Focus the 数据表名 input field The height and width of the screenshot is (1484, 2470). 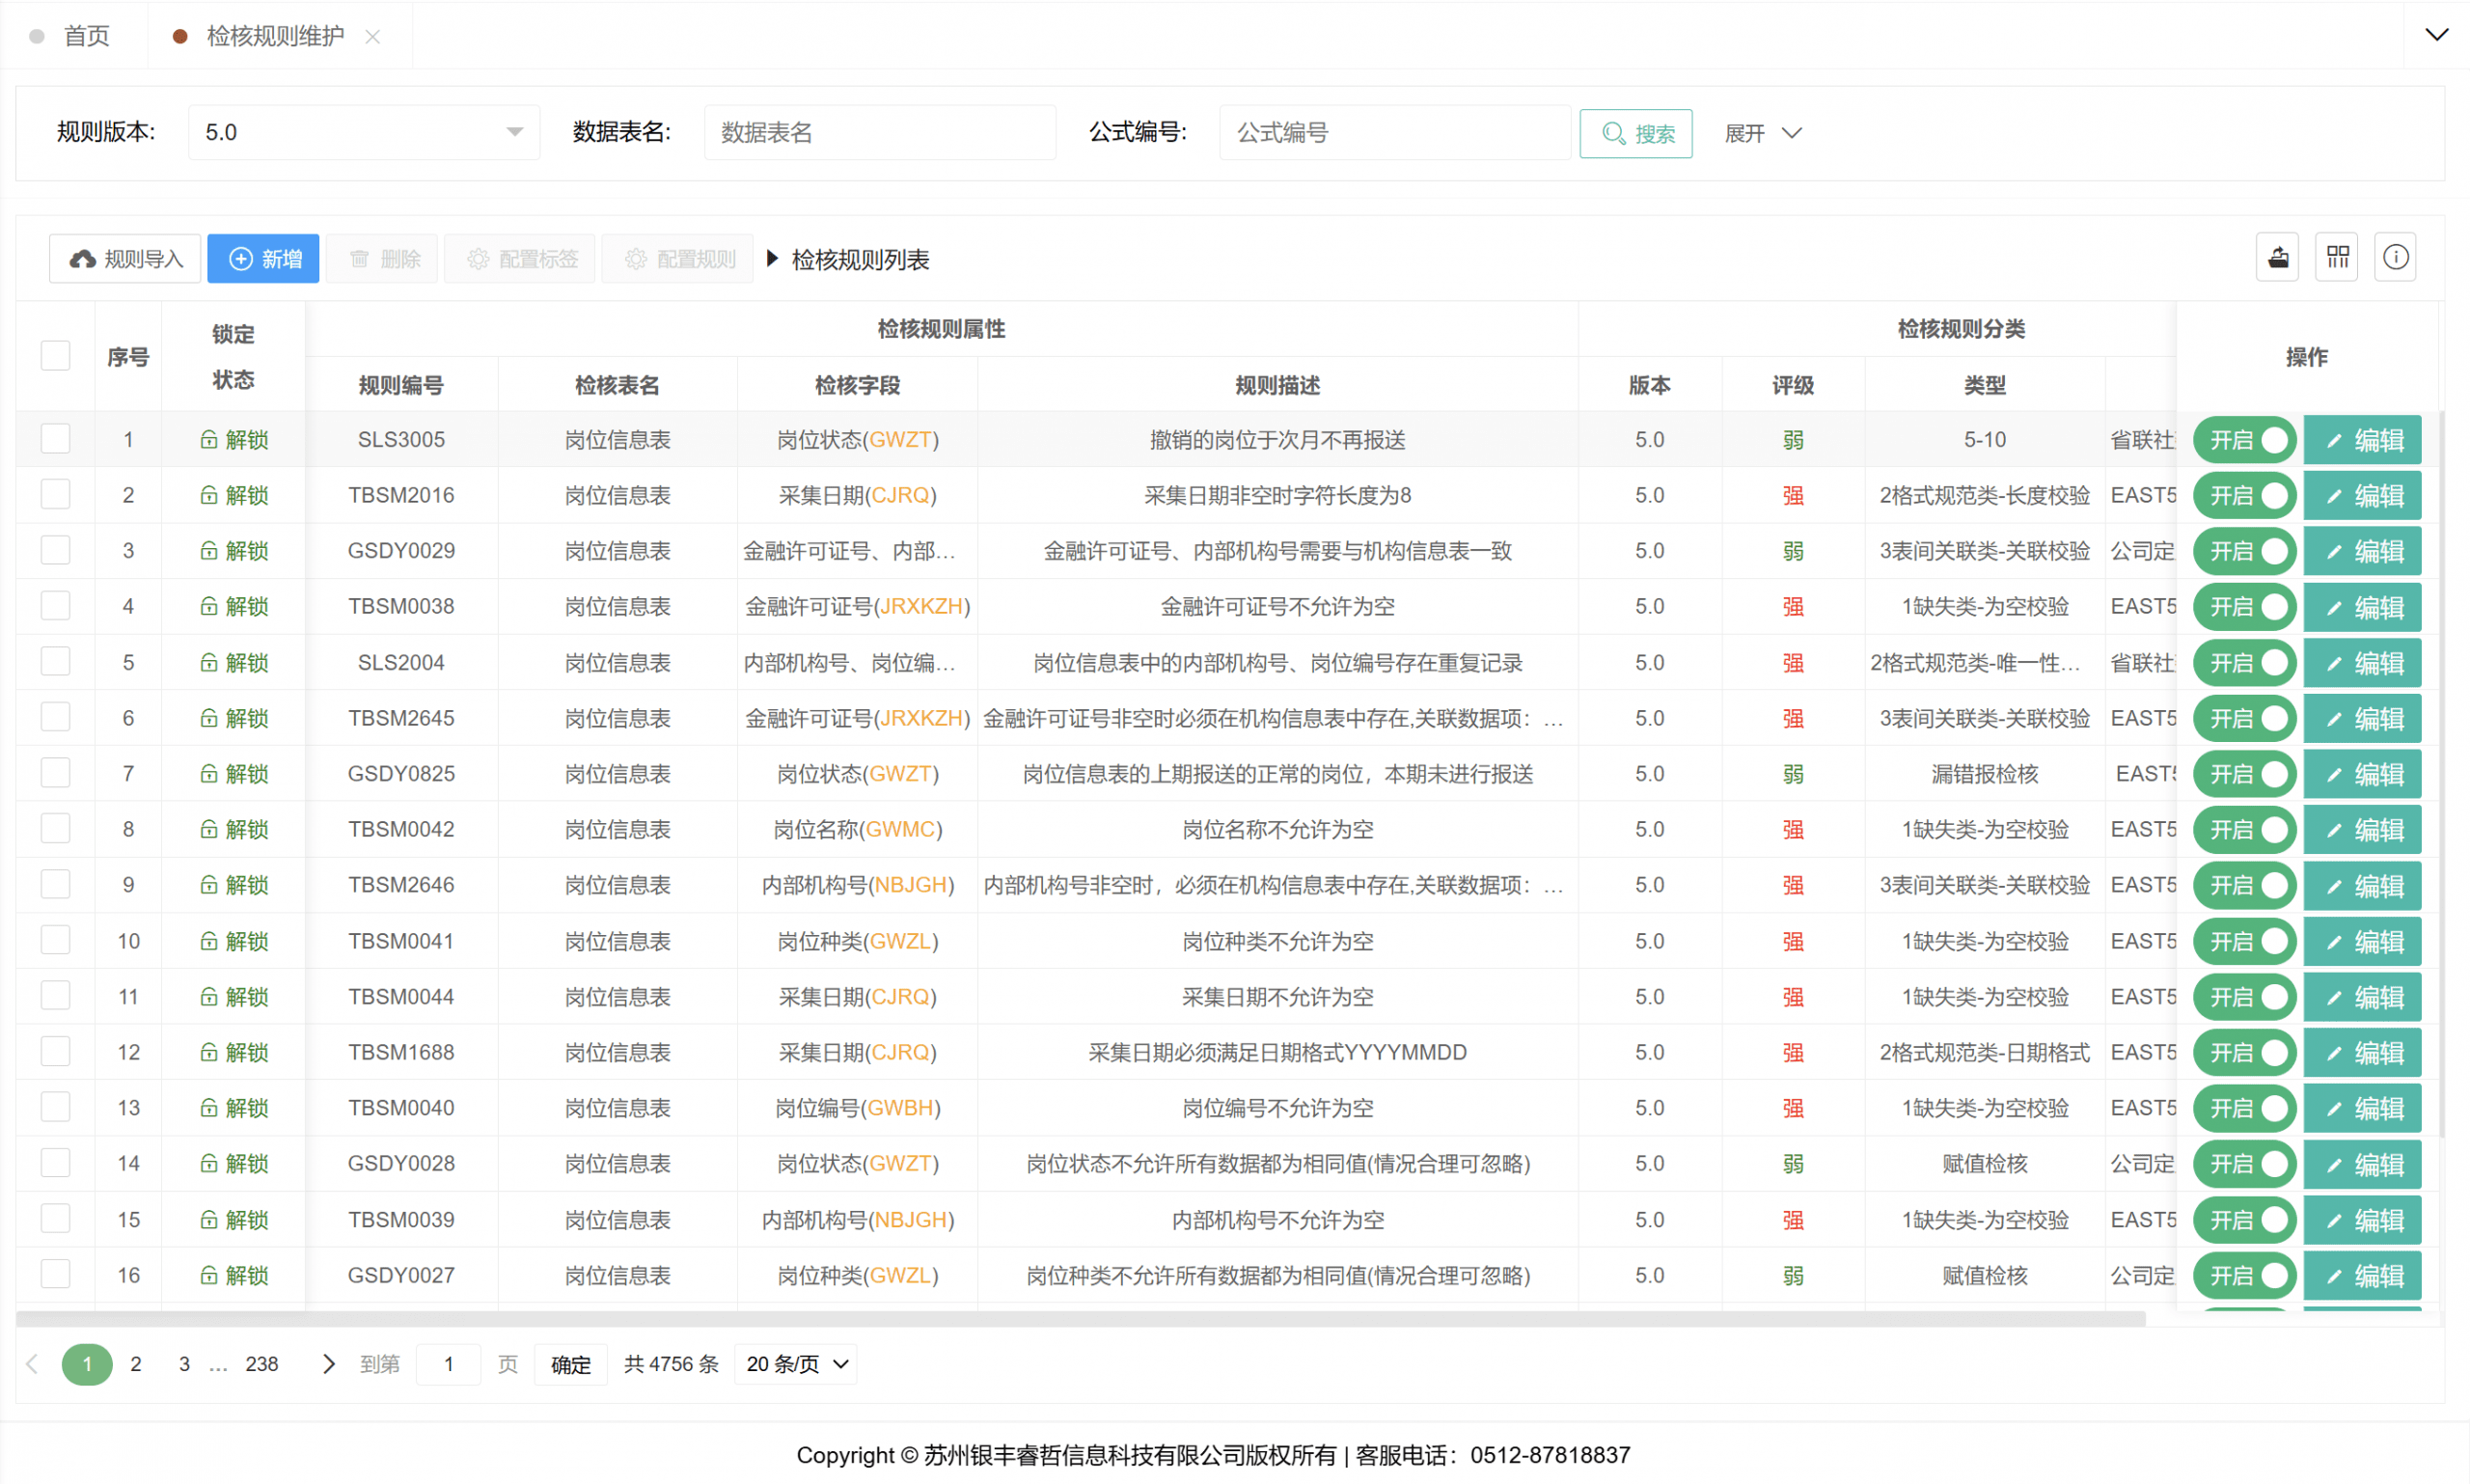tap(879, 132)
